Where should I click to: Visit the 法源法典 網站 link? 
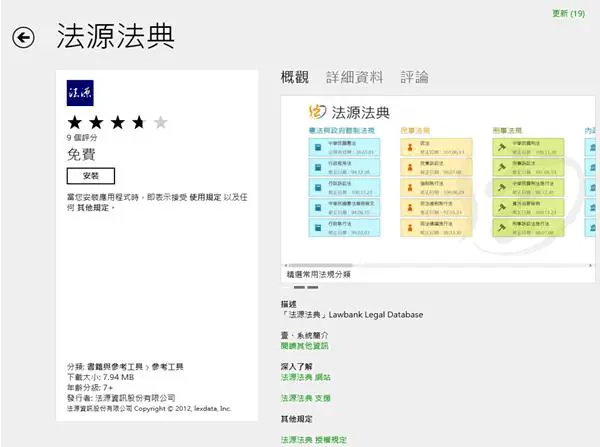(x=306, y=377)
